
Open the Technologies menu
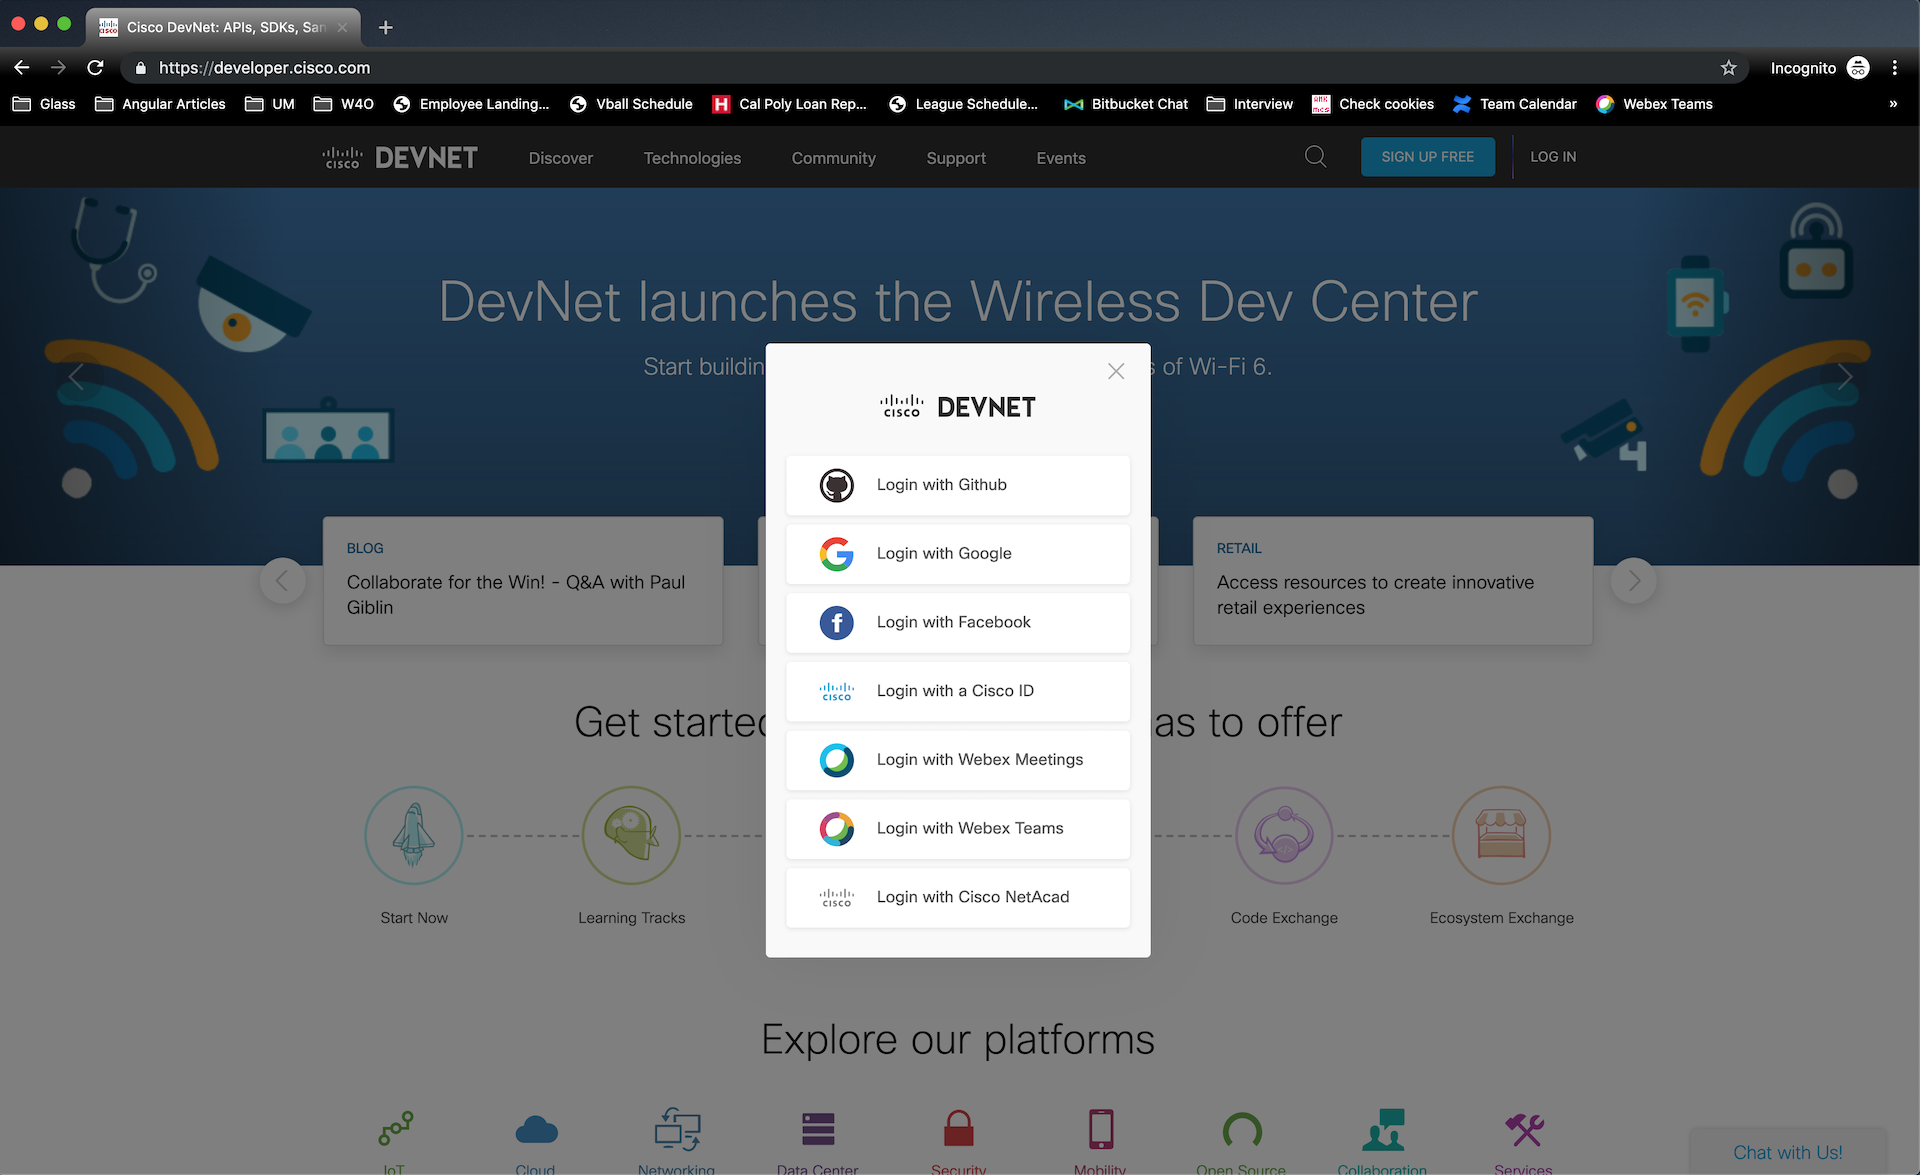pos(692,158)
